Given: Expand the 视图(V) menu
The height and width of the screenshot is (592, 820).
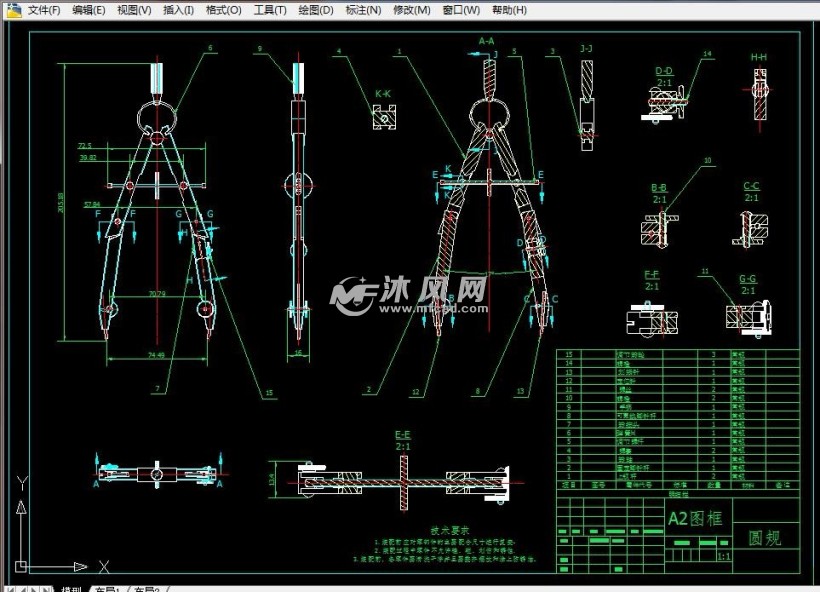Looking at the screenshot, I should click(134, 10).
